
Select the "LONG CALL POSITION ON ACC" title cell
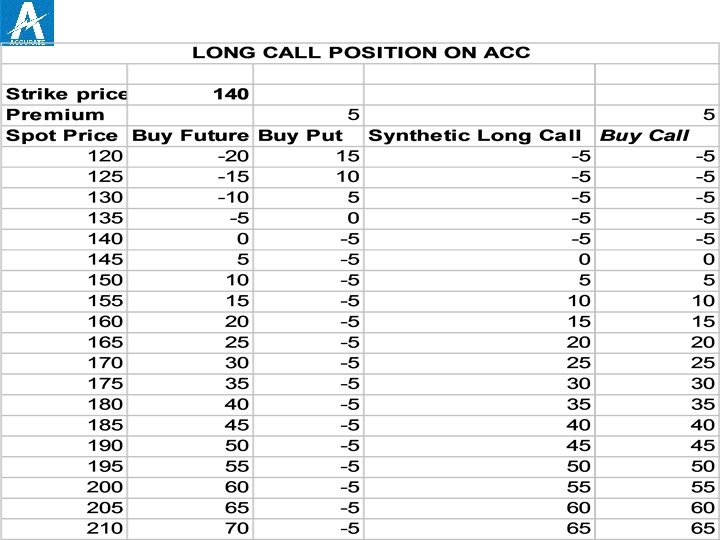360,52
